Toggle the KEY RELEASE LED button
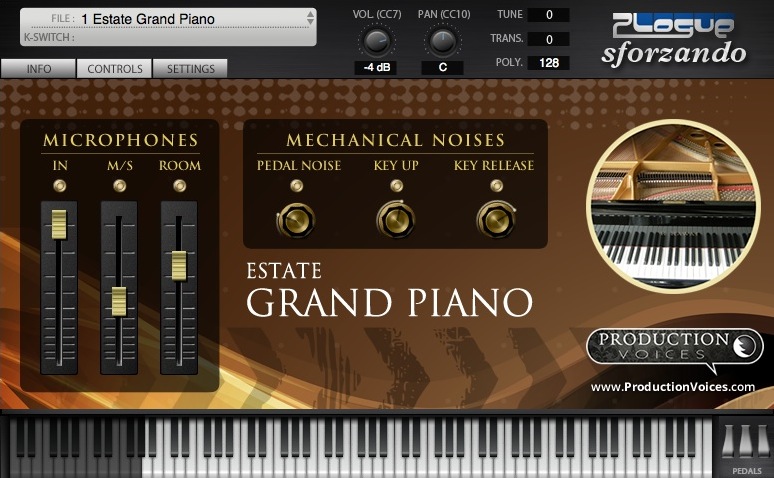 pyautogui.click(x=497, y=186)
